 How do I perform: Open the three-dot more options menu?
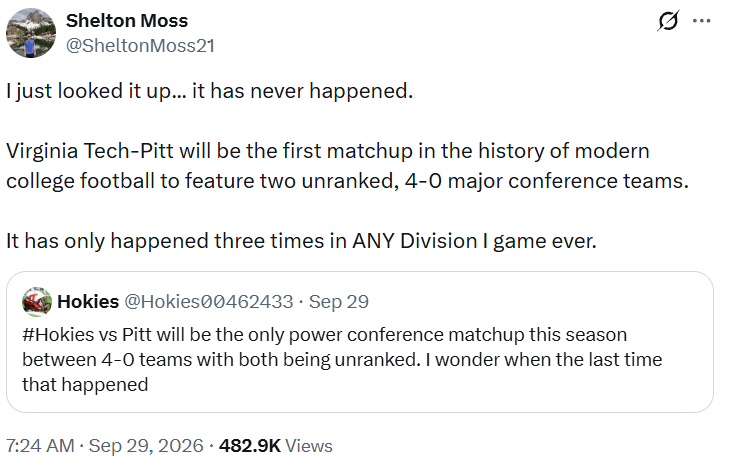pyautogui.click(x=702, y=21)
